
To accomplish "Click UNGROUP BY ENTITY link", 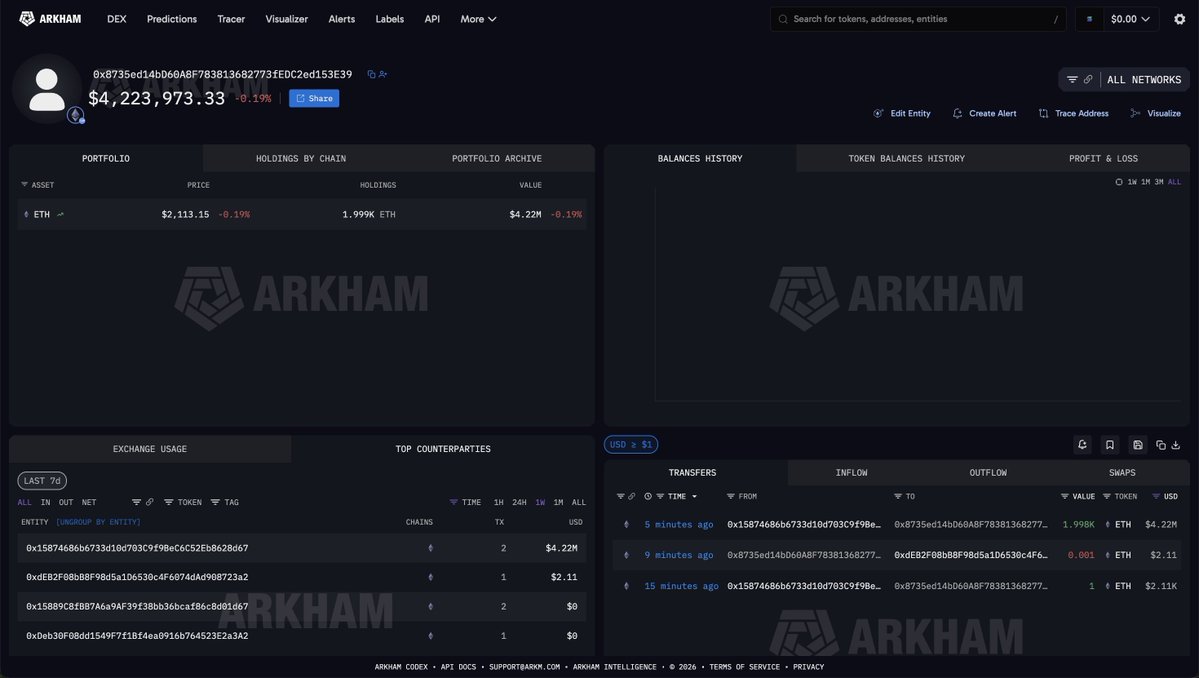I will (x=98, y=522).
